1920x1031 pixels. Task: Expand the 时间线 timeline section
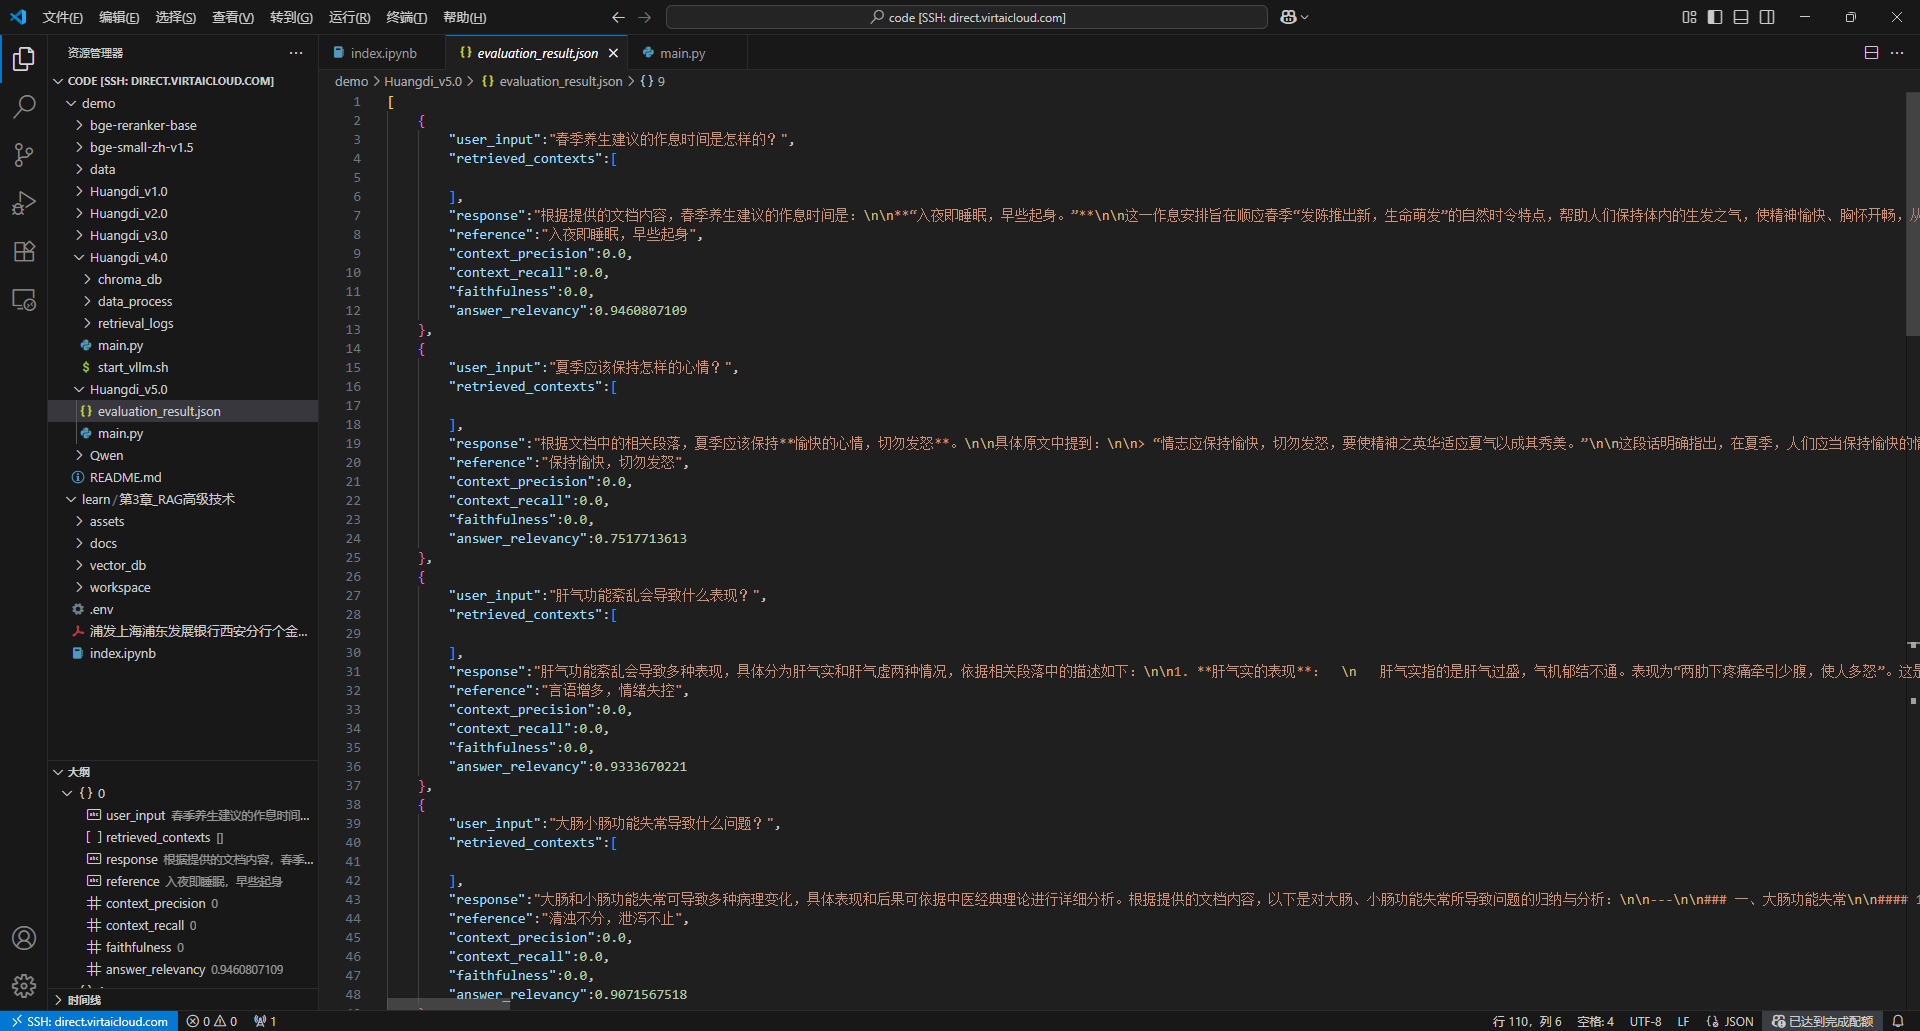[183, 999]
